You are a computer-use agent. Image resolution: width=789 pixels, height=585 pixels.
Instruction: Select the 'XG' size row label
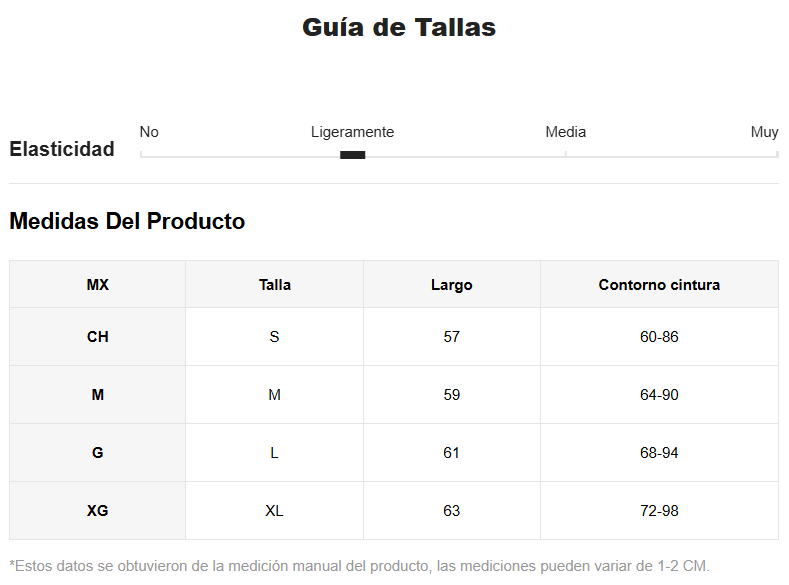tap(98, 511)
